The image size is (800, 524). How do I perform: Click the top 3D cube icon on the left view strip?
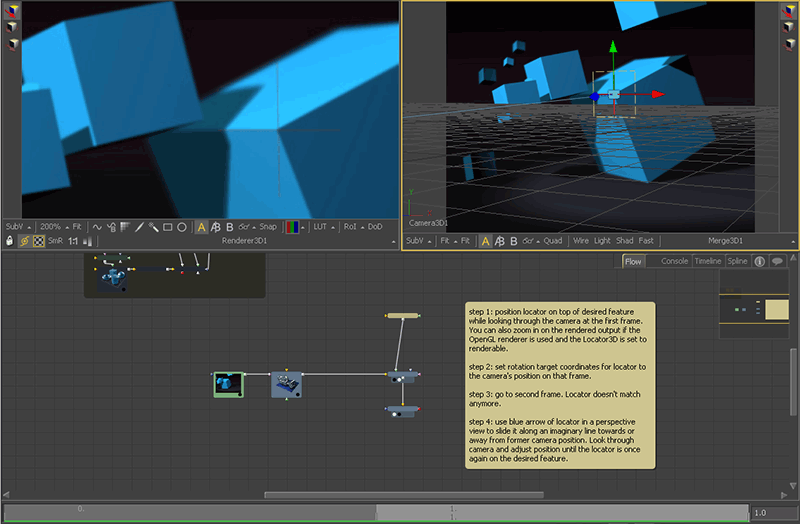pyautogui.click(x=12, y=11)
